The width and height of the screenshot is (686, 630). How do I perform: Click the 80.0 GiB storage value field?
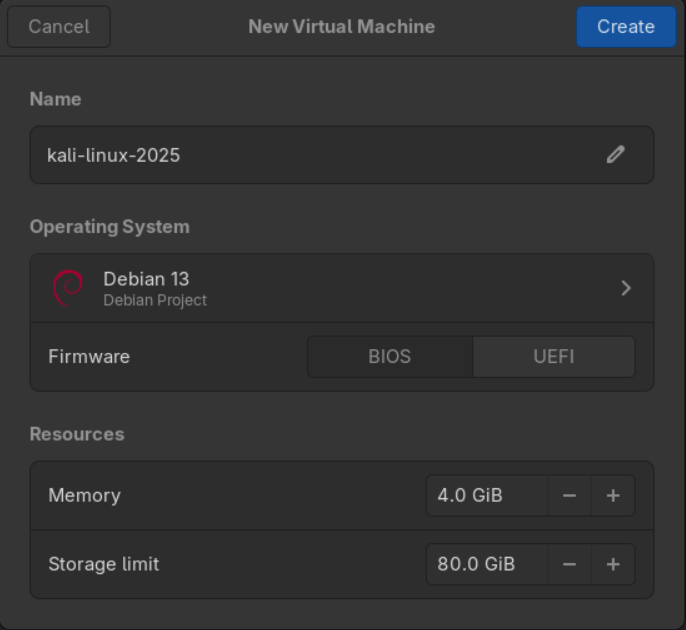pyautogui.click(x=486, y=565)
